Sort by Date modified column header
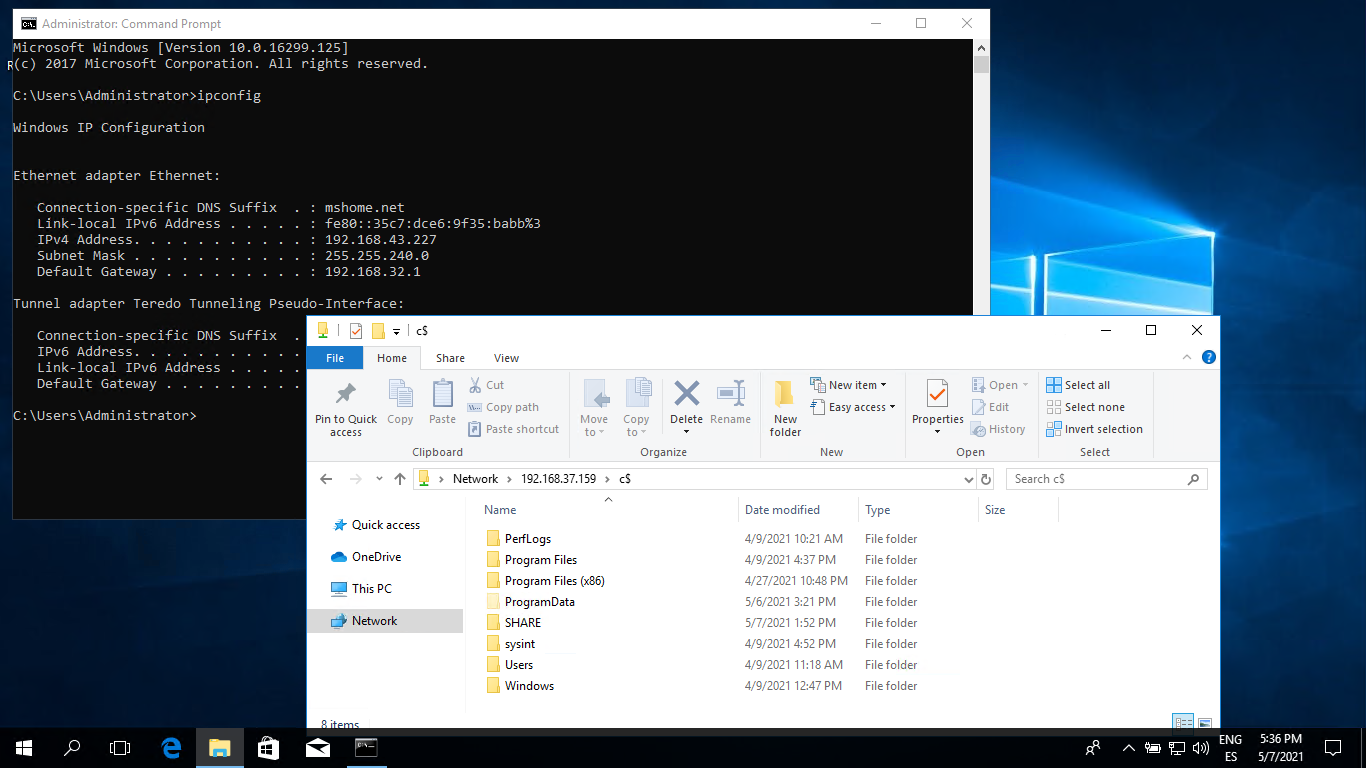Image resolution: width=1366 pixels, height=768 pixels. (x=797, y=510)
